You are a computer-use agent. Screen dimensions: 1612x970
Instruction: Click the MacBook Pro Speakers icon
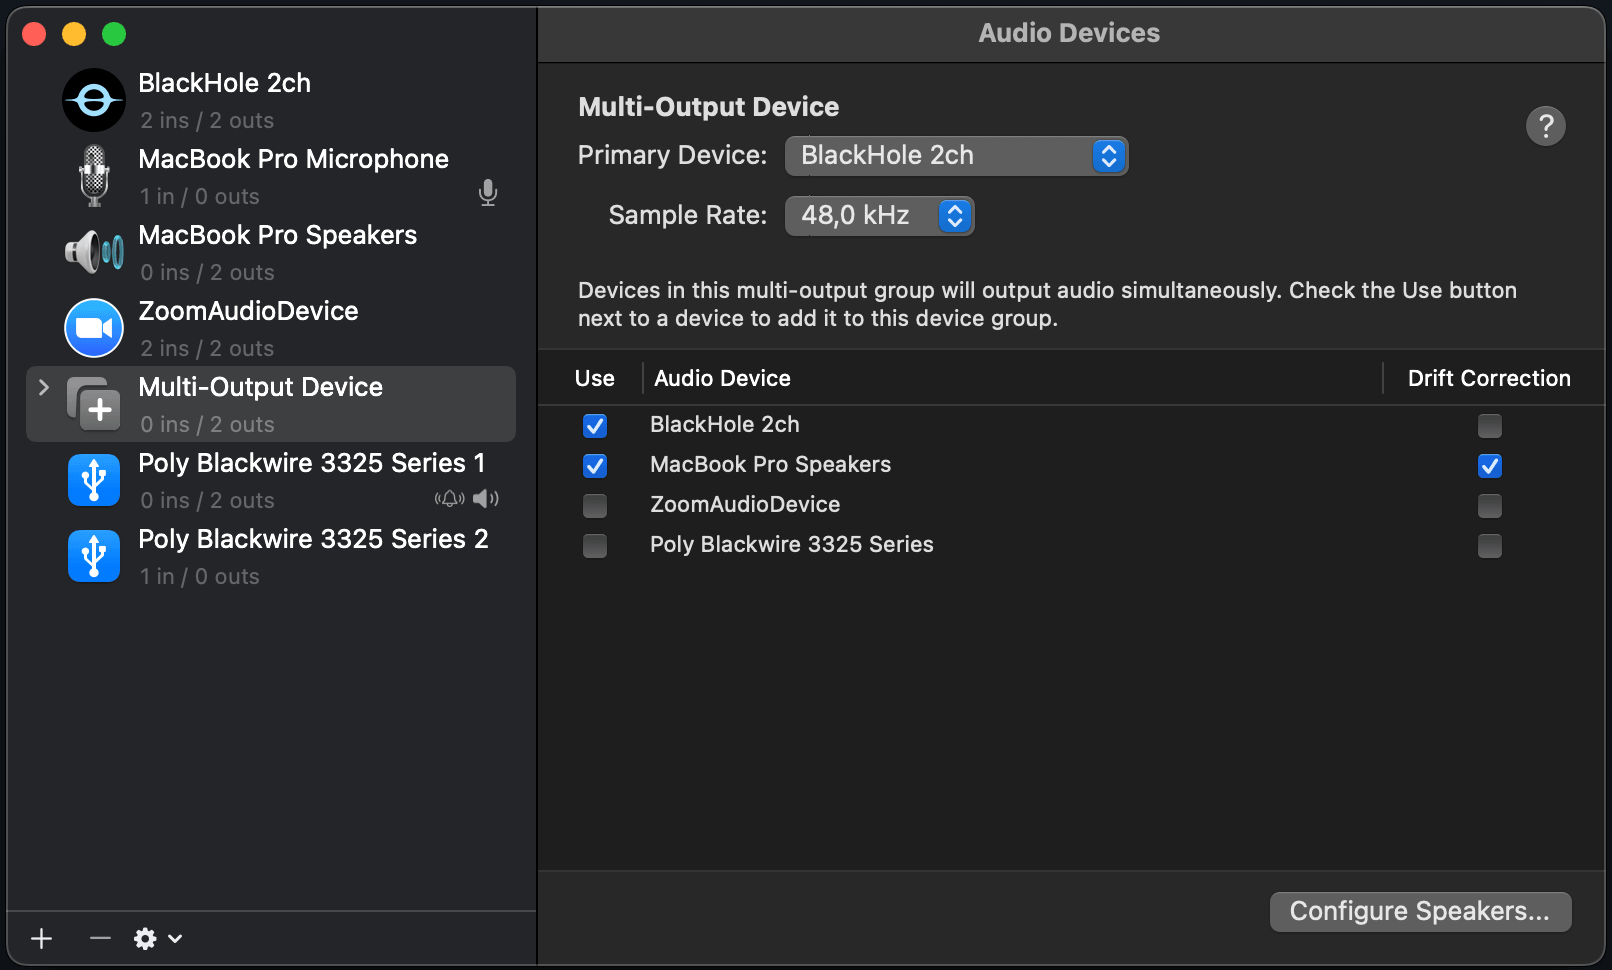94,251
